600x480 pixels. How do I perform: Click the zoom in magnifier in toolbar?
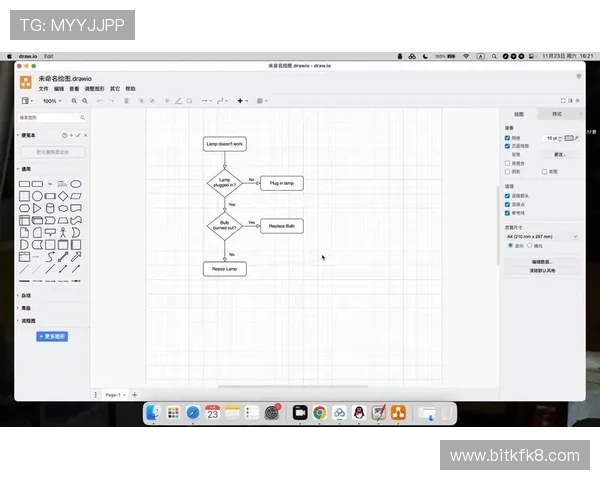(74, 101)
